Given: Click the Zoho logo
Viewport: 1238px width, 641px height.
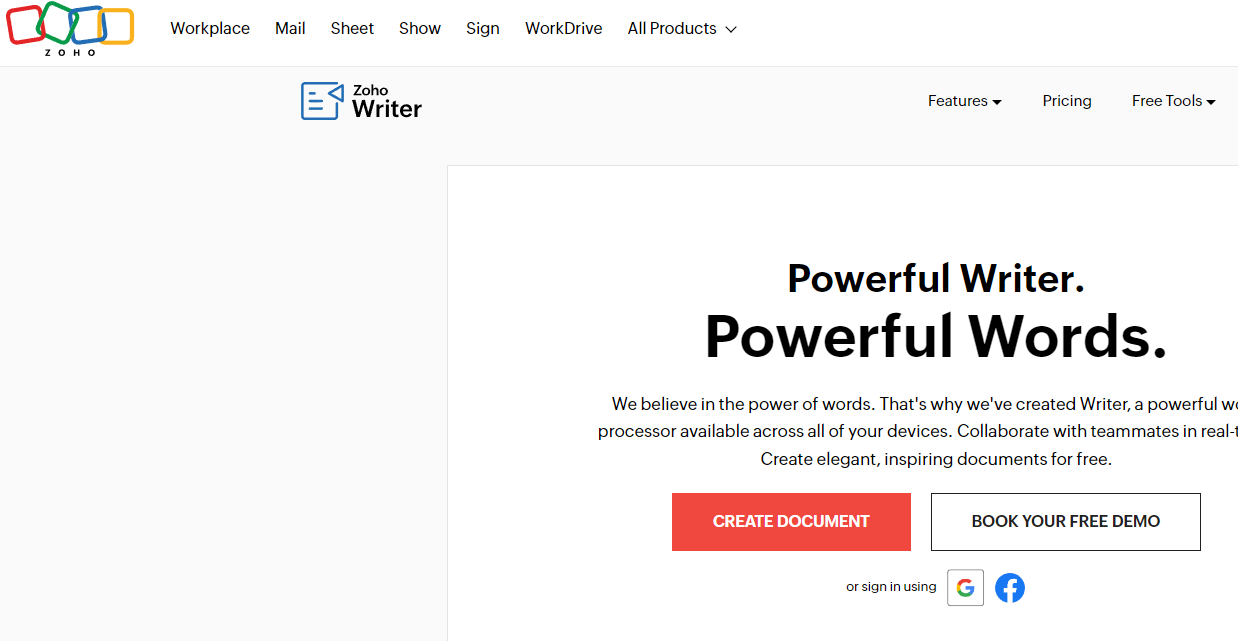Looking at the screenshot, I should [x=70, y=30].
